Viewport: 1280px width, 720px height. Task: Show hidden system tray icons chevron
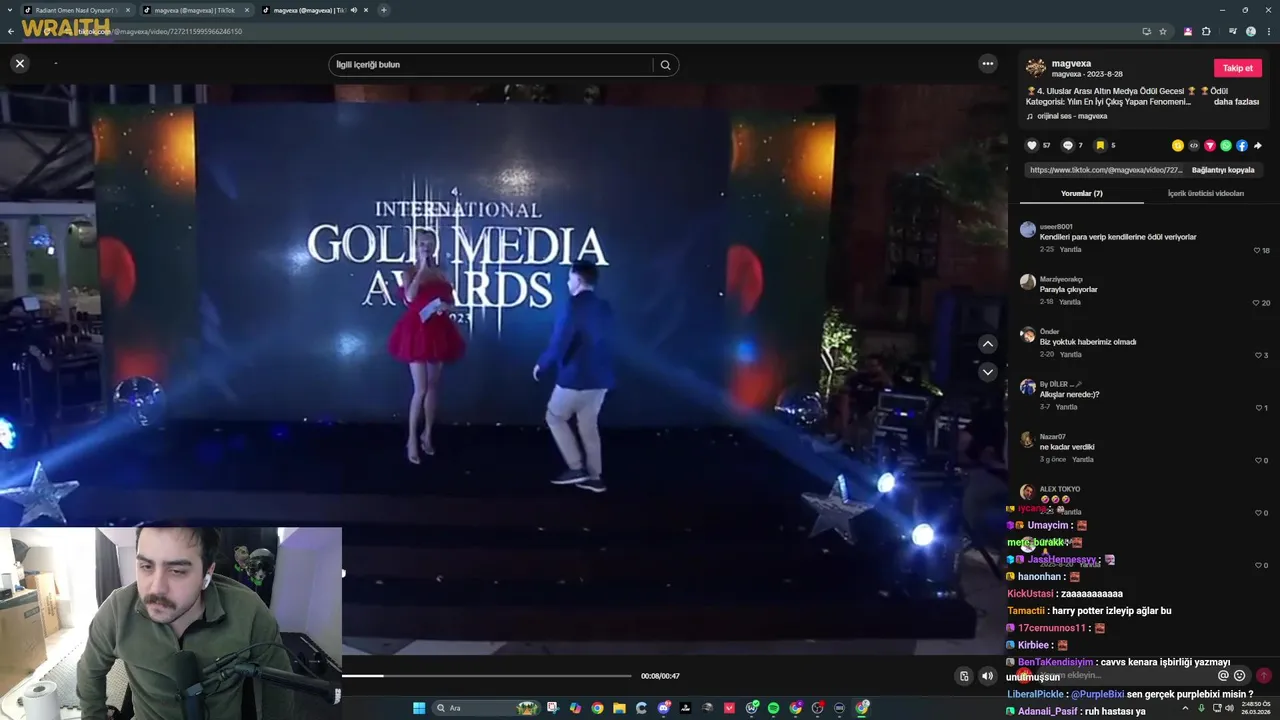tap(1186, 708)
